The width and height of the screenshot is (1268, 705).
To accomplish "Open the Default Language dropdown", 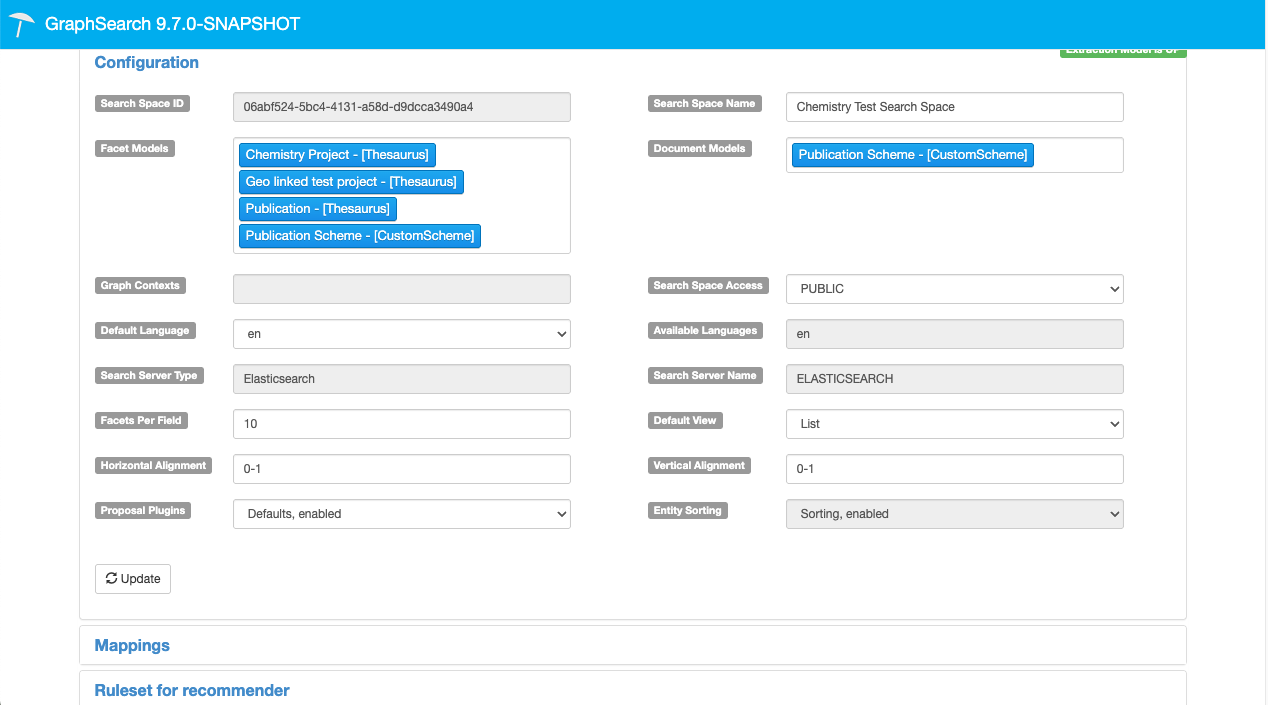I will click(401, 334).
